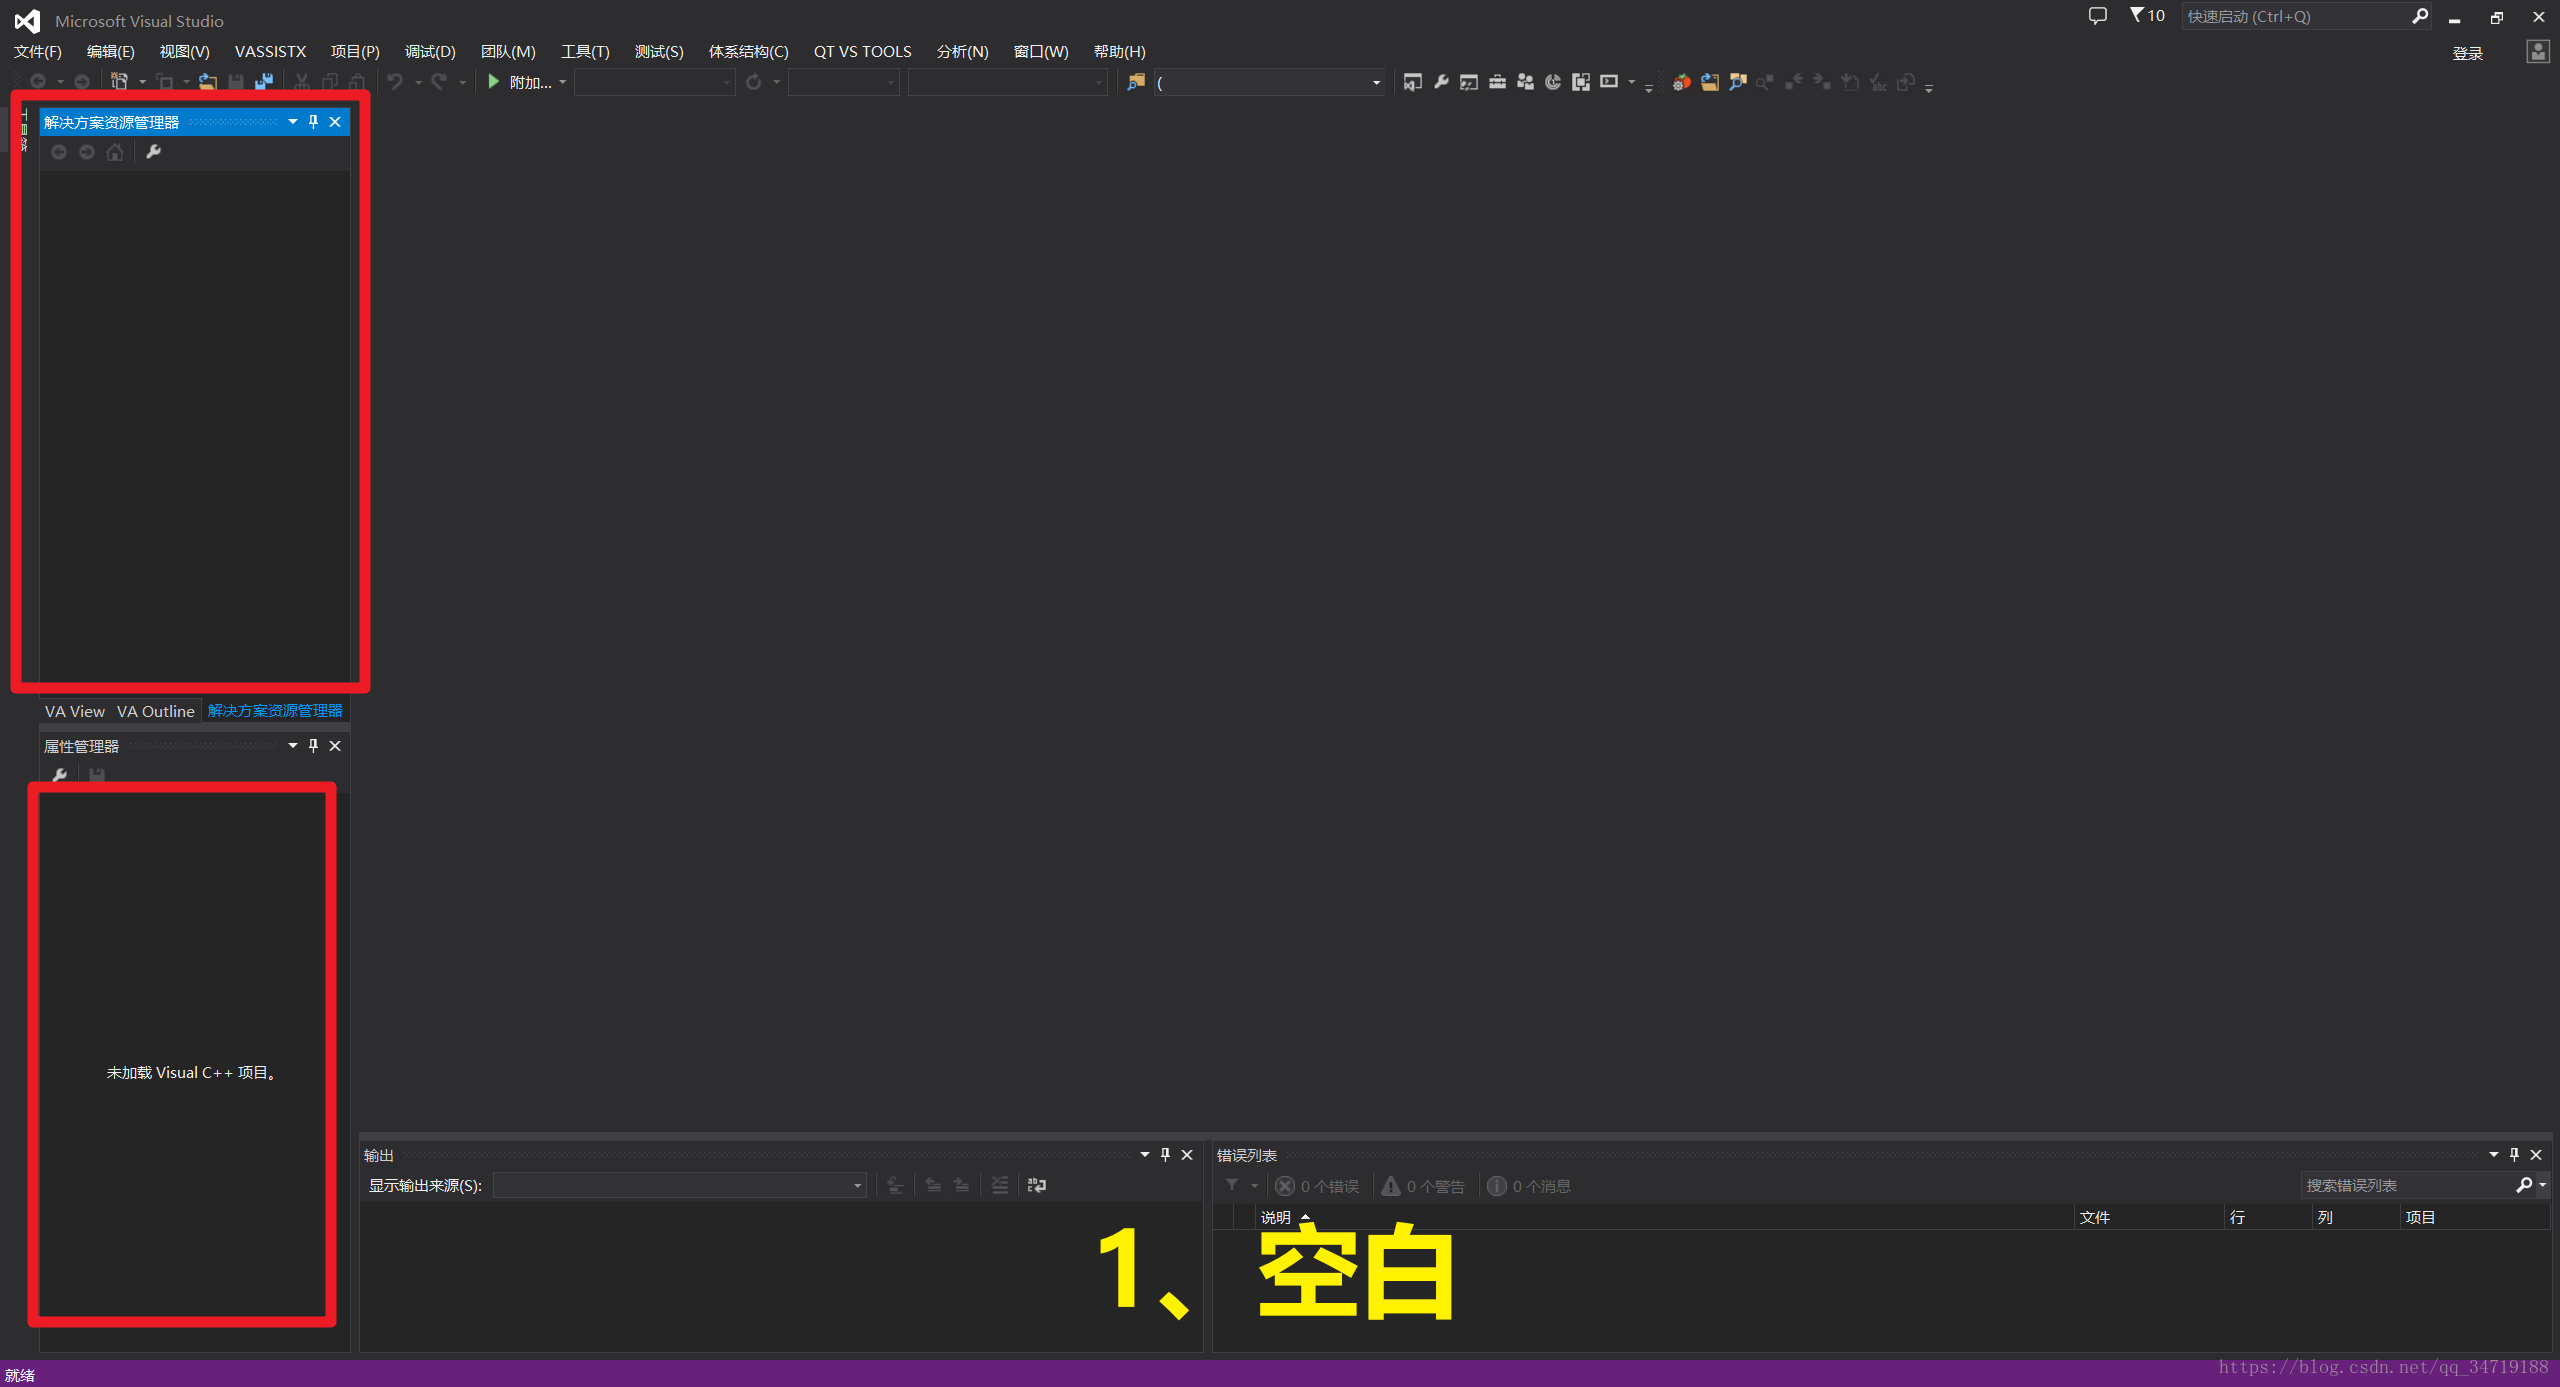This screenshot has width=2560, height=1387.
Task: Click the wrench icon in Solution Explorer toolbar
Action: [153, 152]
